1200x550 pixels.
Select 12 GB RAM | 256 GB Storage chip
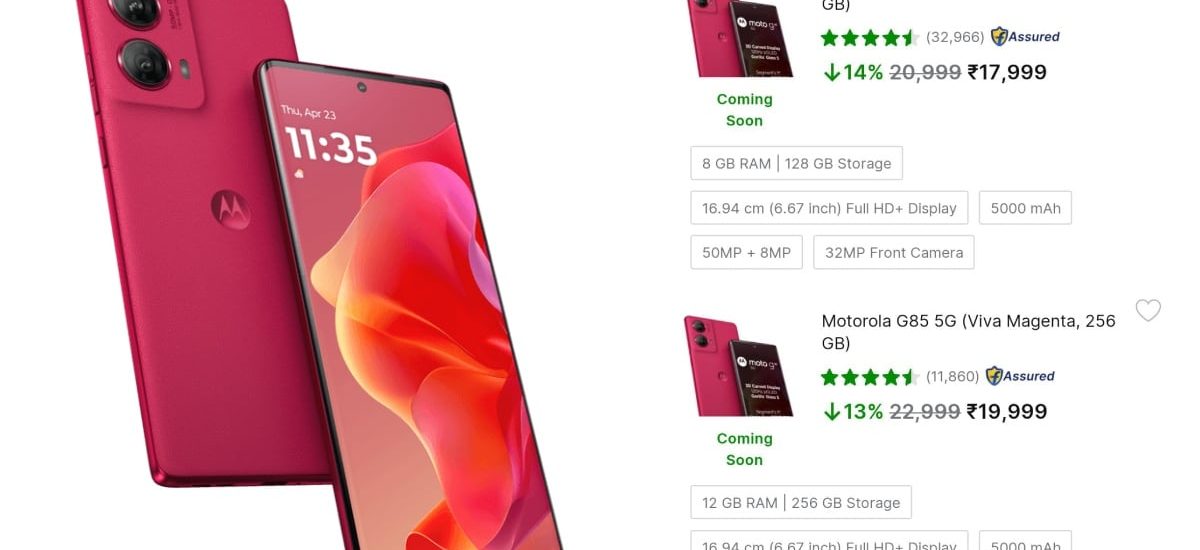pyautogui.click(x=801, y=502)
